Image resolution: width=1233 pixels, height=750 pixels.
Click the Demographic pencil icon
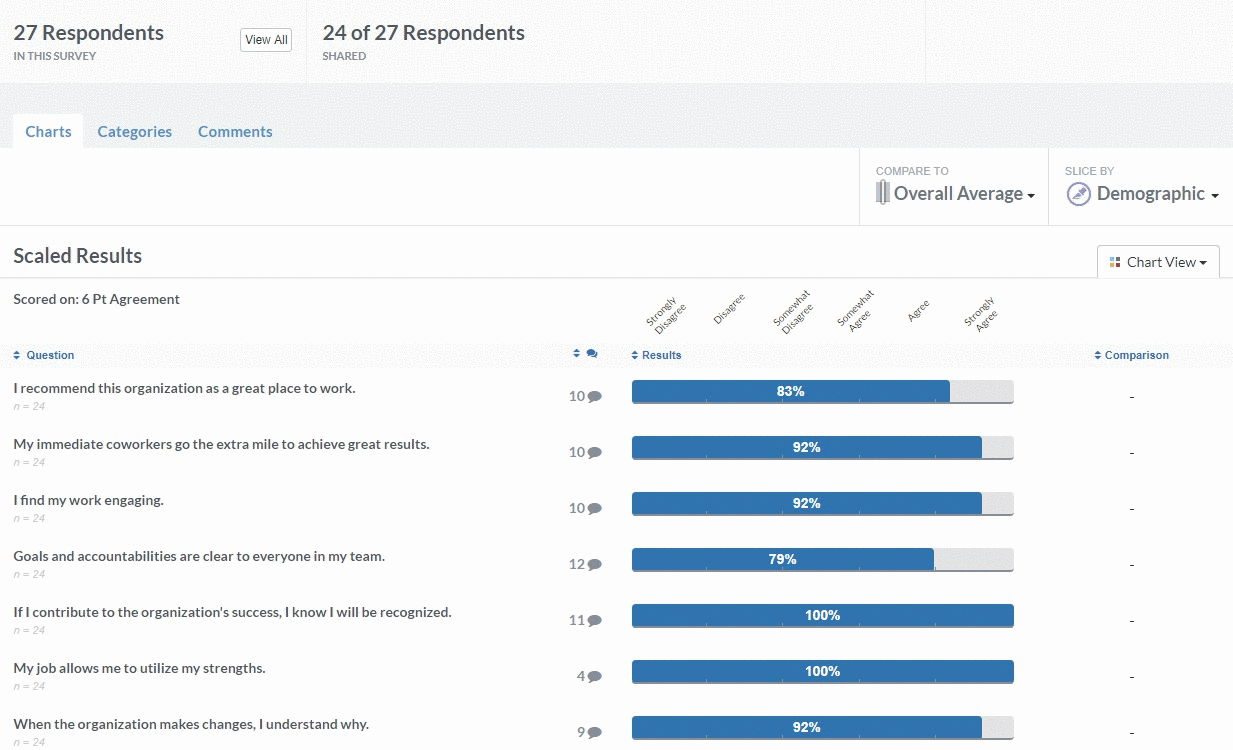click(x=1078, y=194)
